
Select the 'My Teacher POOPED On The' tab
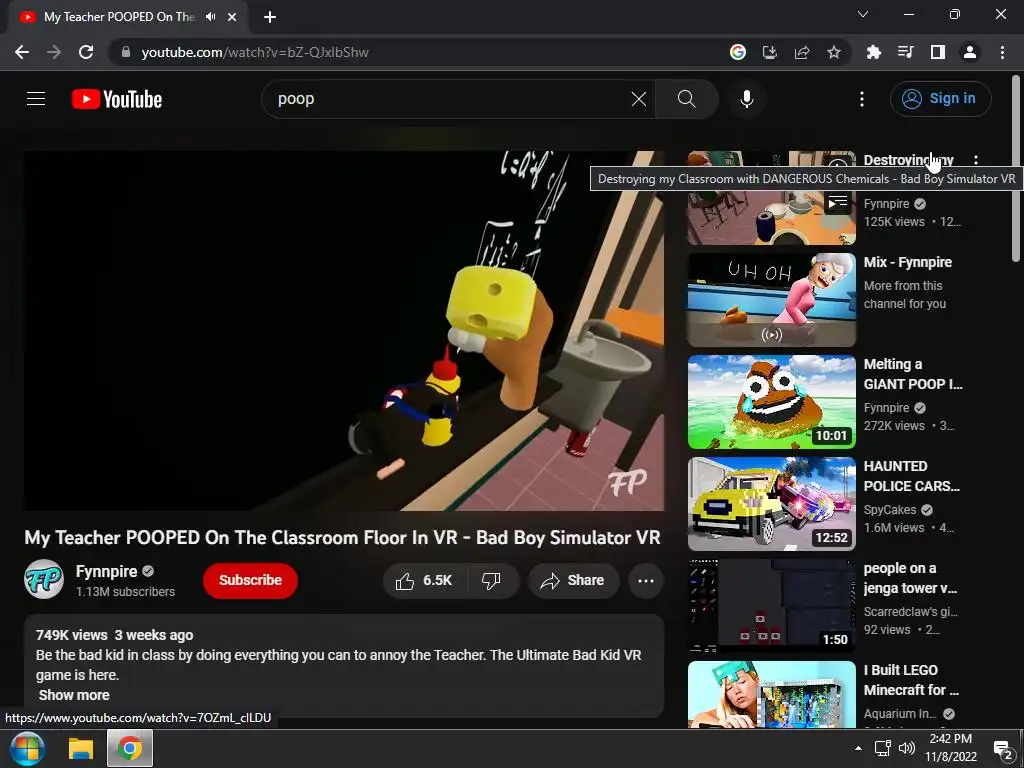coord(120,17)
